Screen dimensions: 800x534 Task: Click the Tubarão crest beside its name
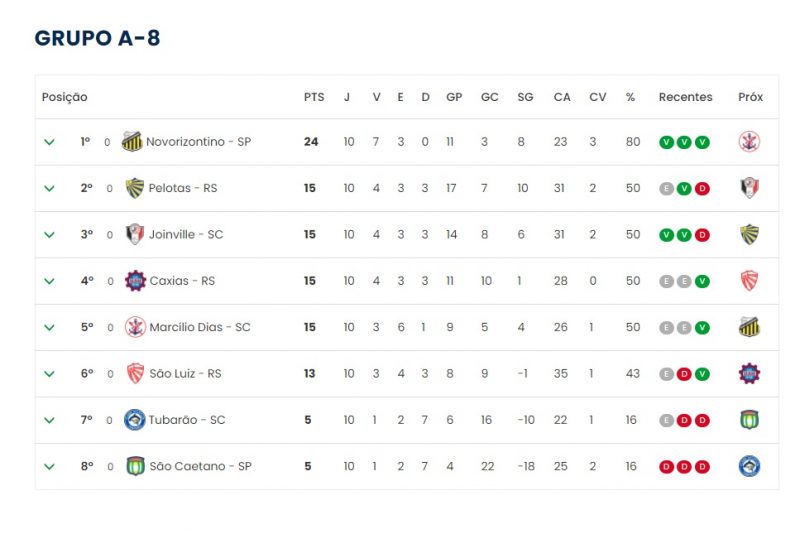coord(134,420)
